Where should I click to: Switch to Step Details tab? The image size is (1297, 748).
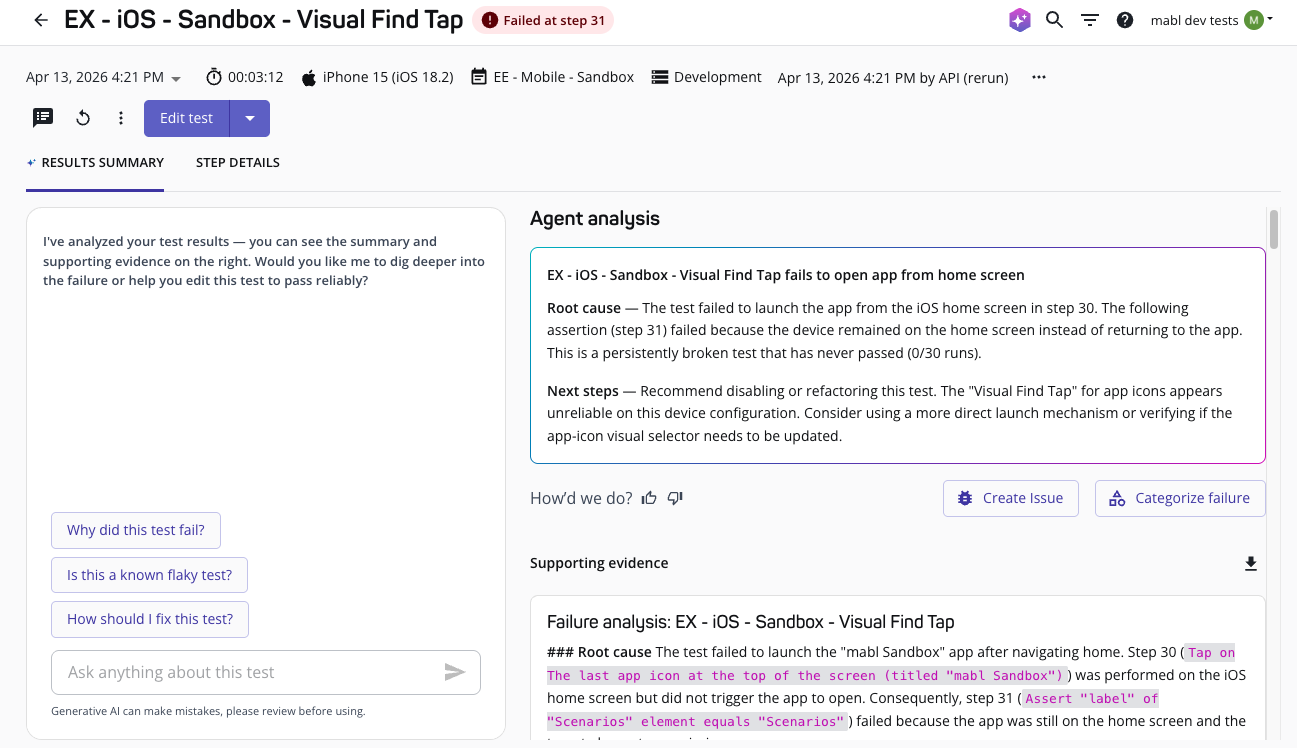tap(238, 163)
